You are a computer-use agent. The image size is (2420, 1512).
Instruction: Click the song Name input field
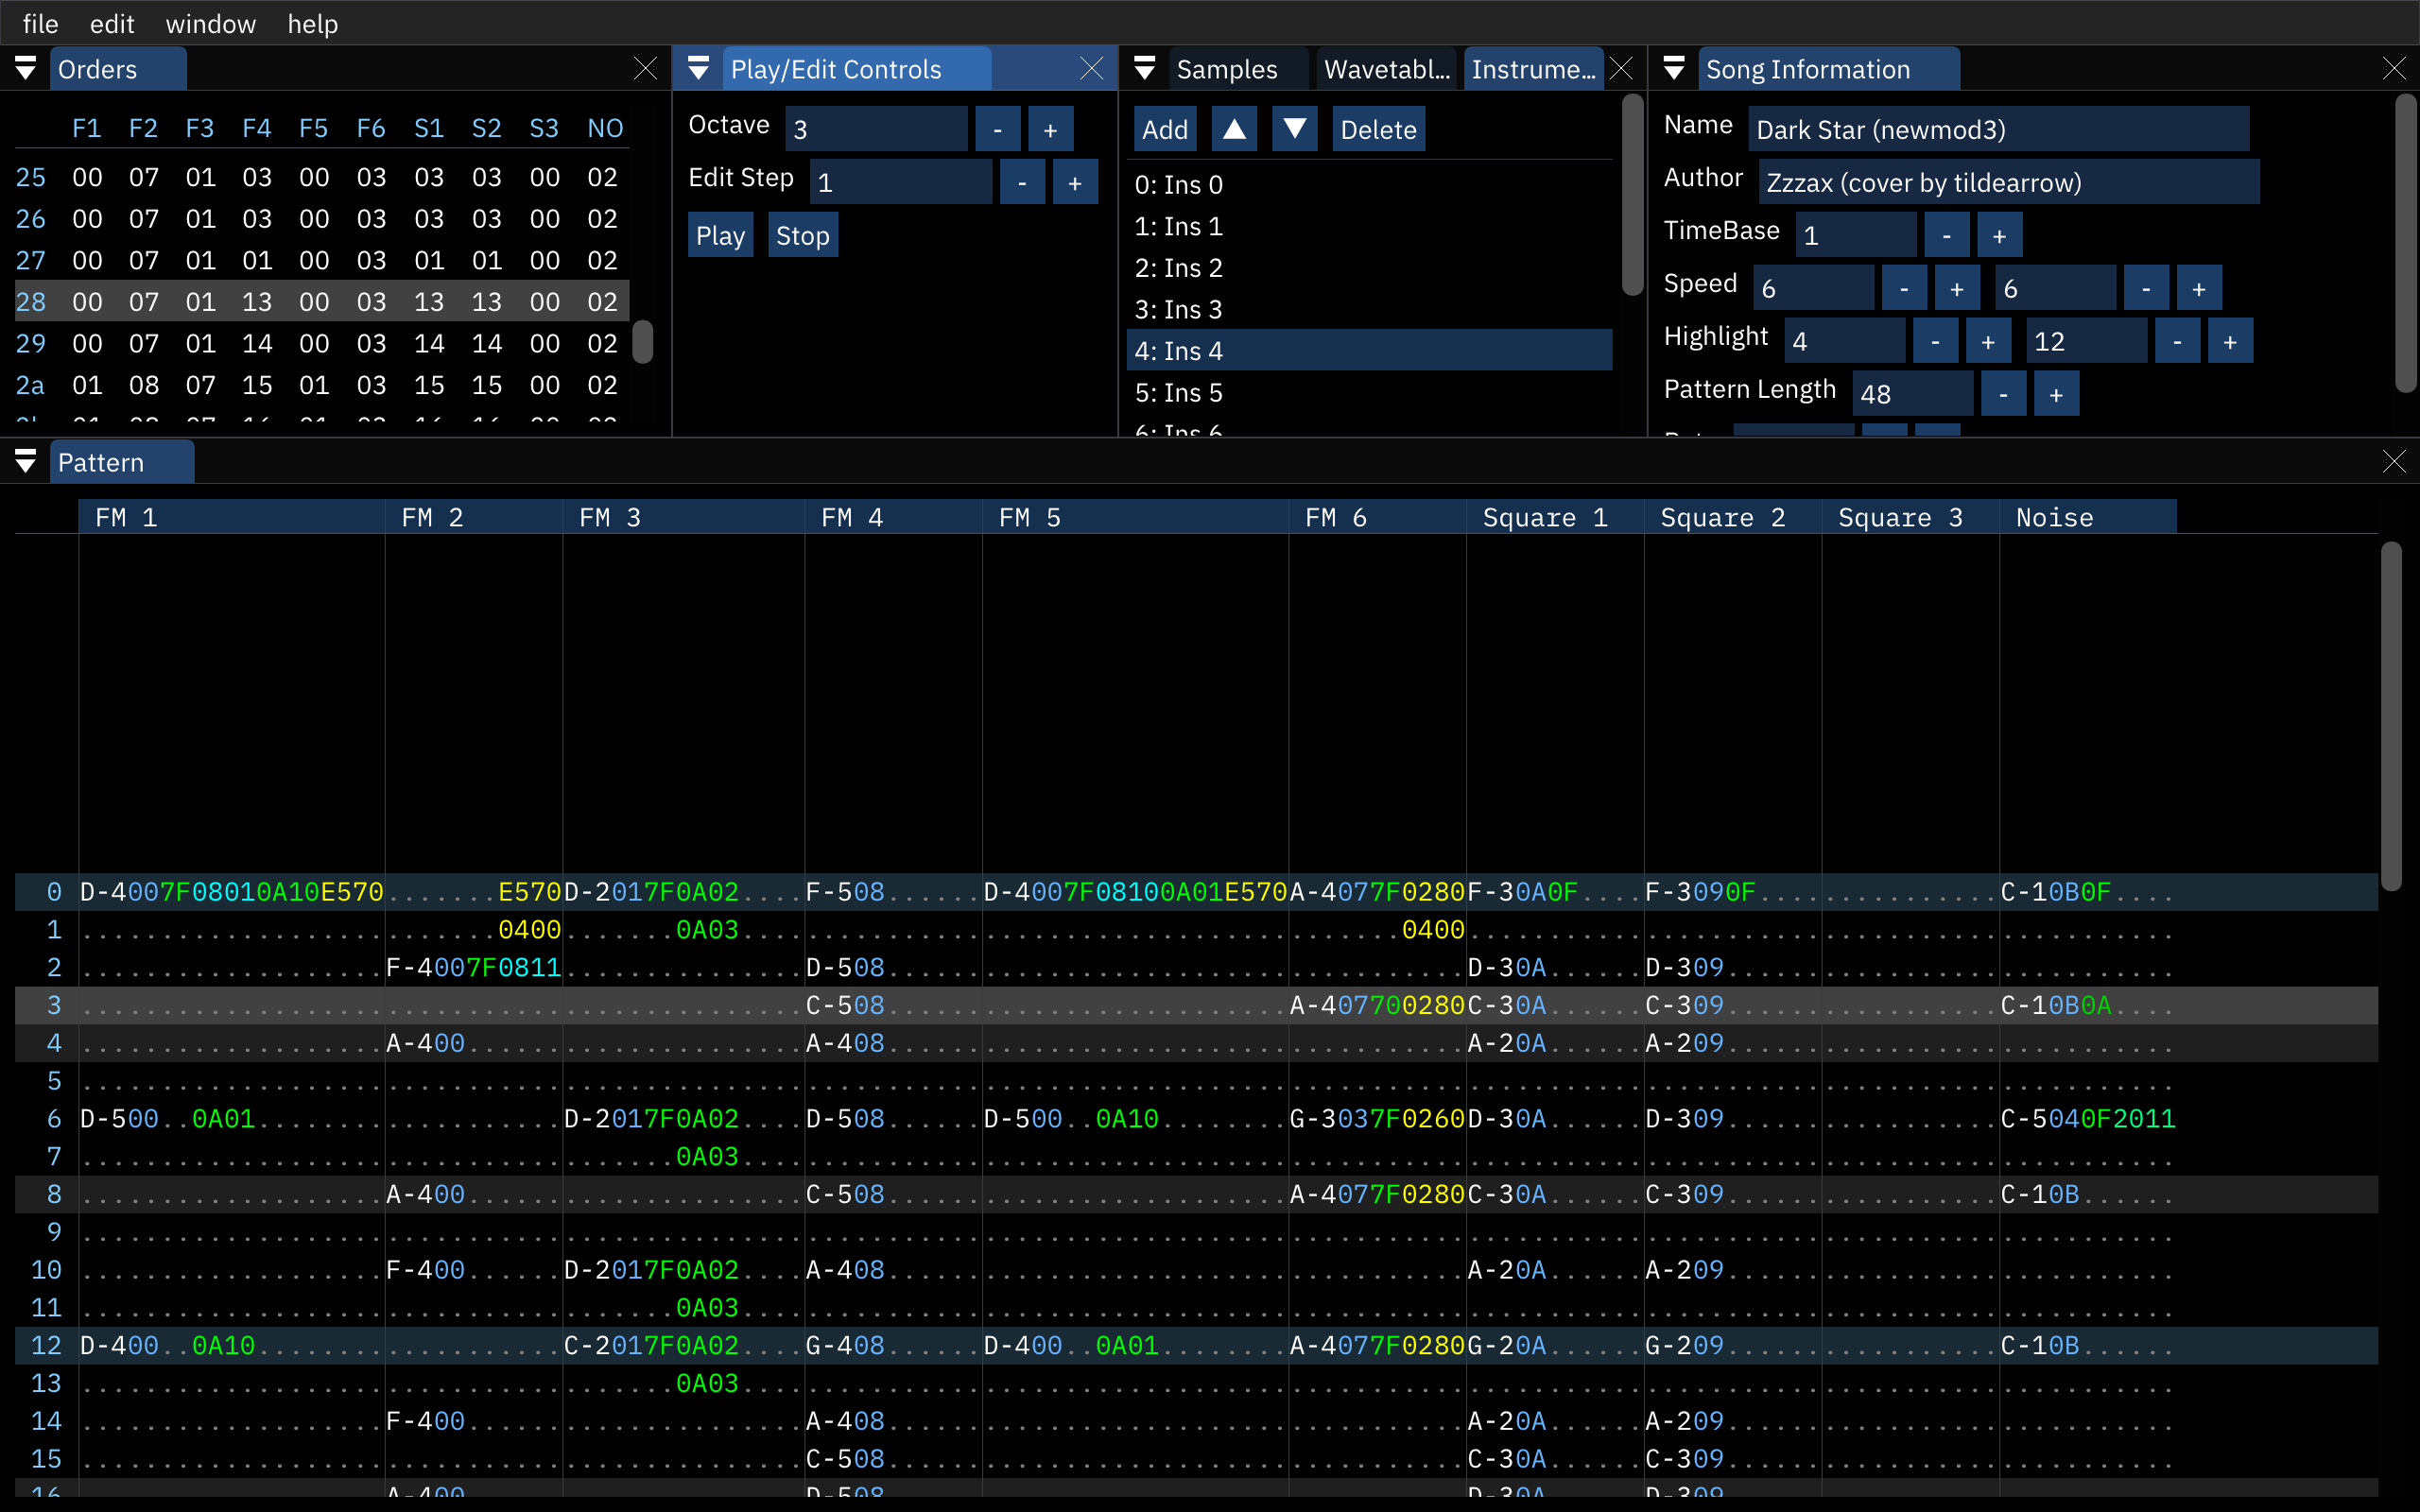(1997, 129)
